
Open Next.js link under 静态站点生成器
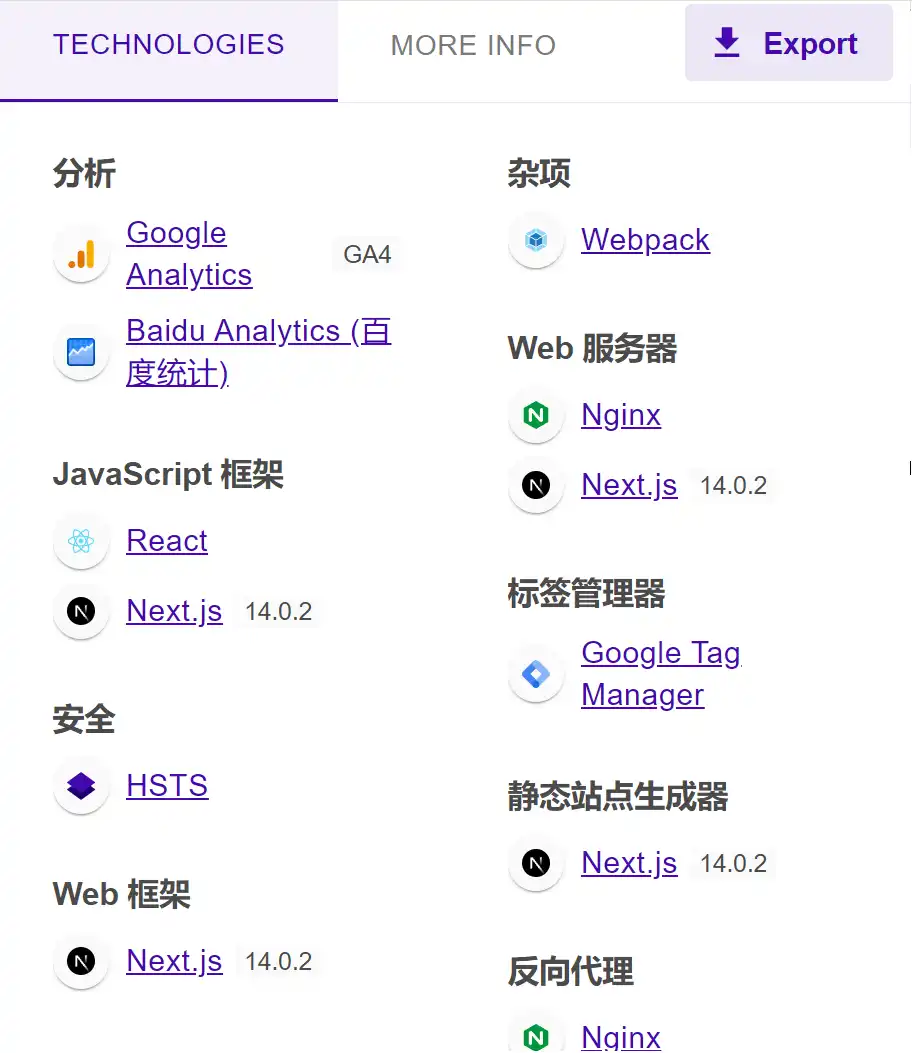629,863
